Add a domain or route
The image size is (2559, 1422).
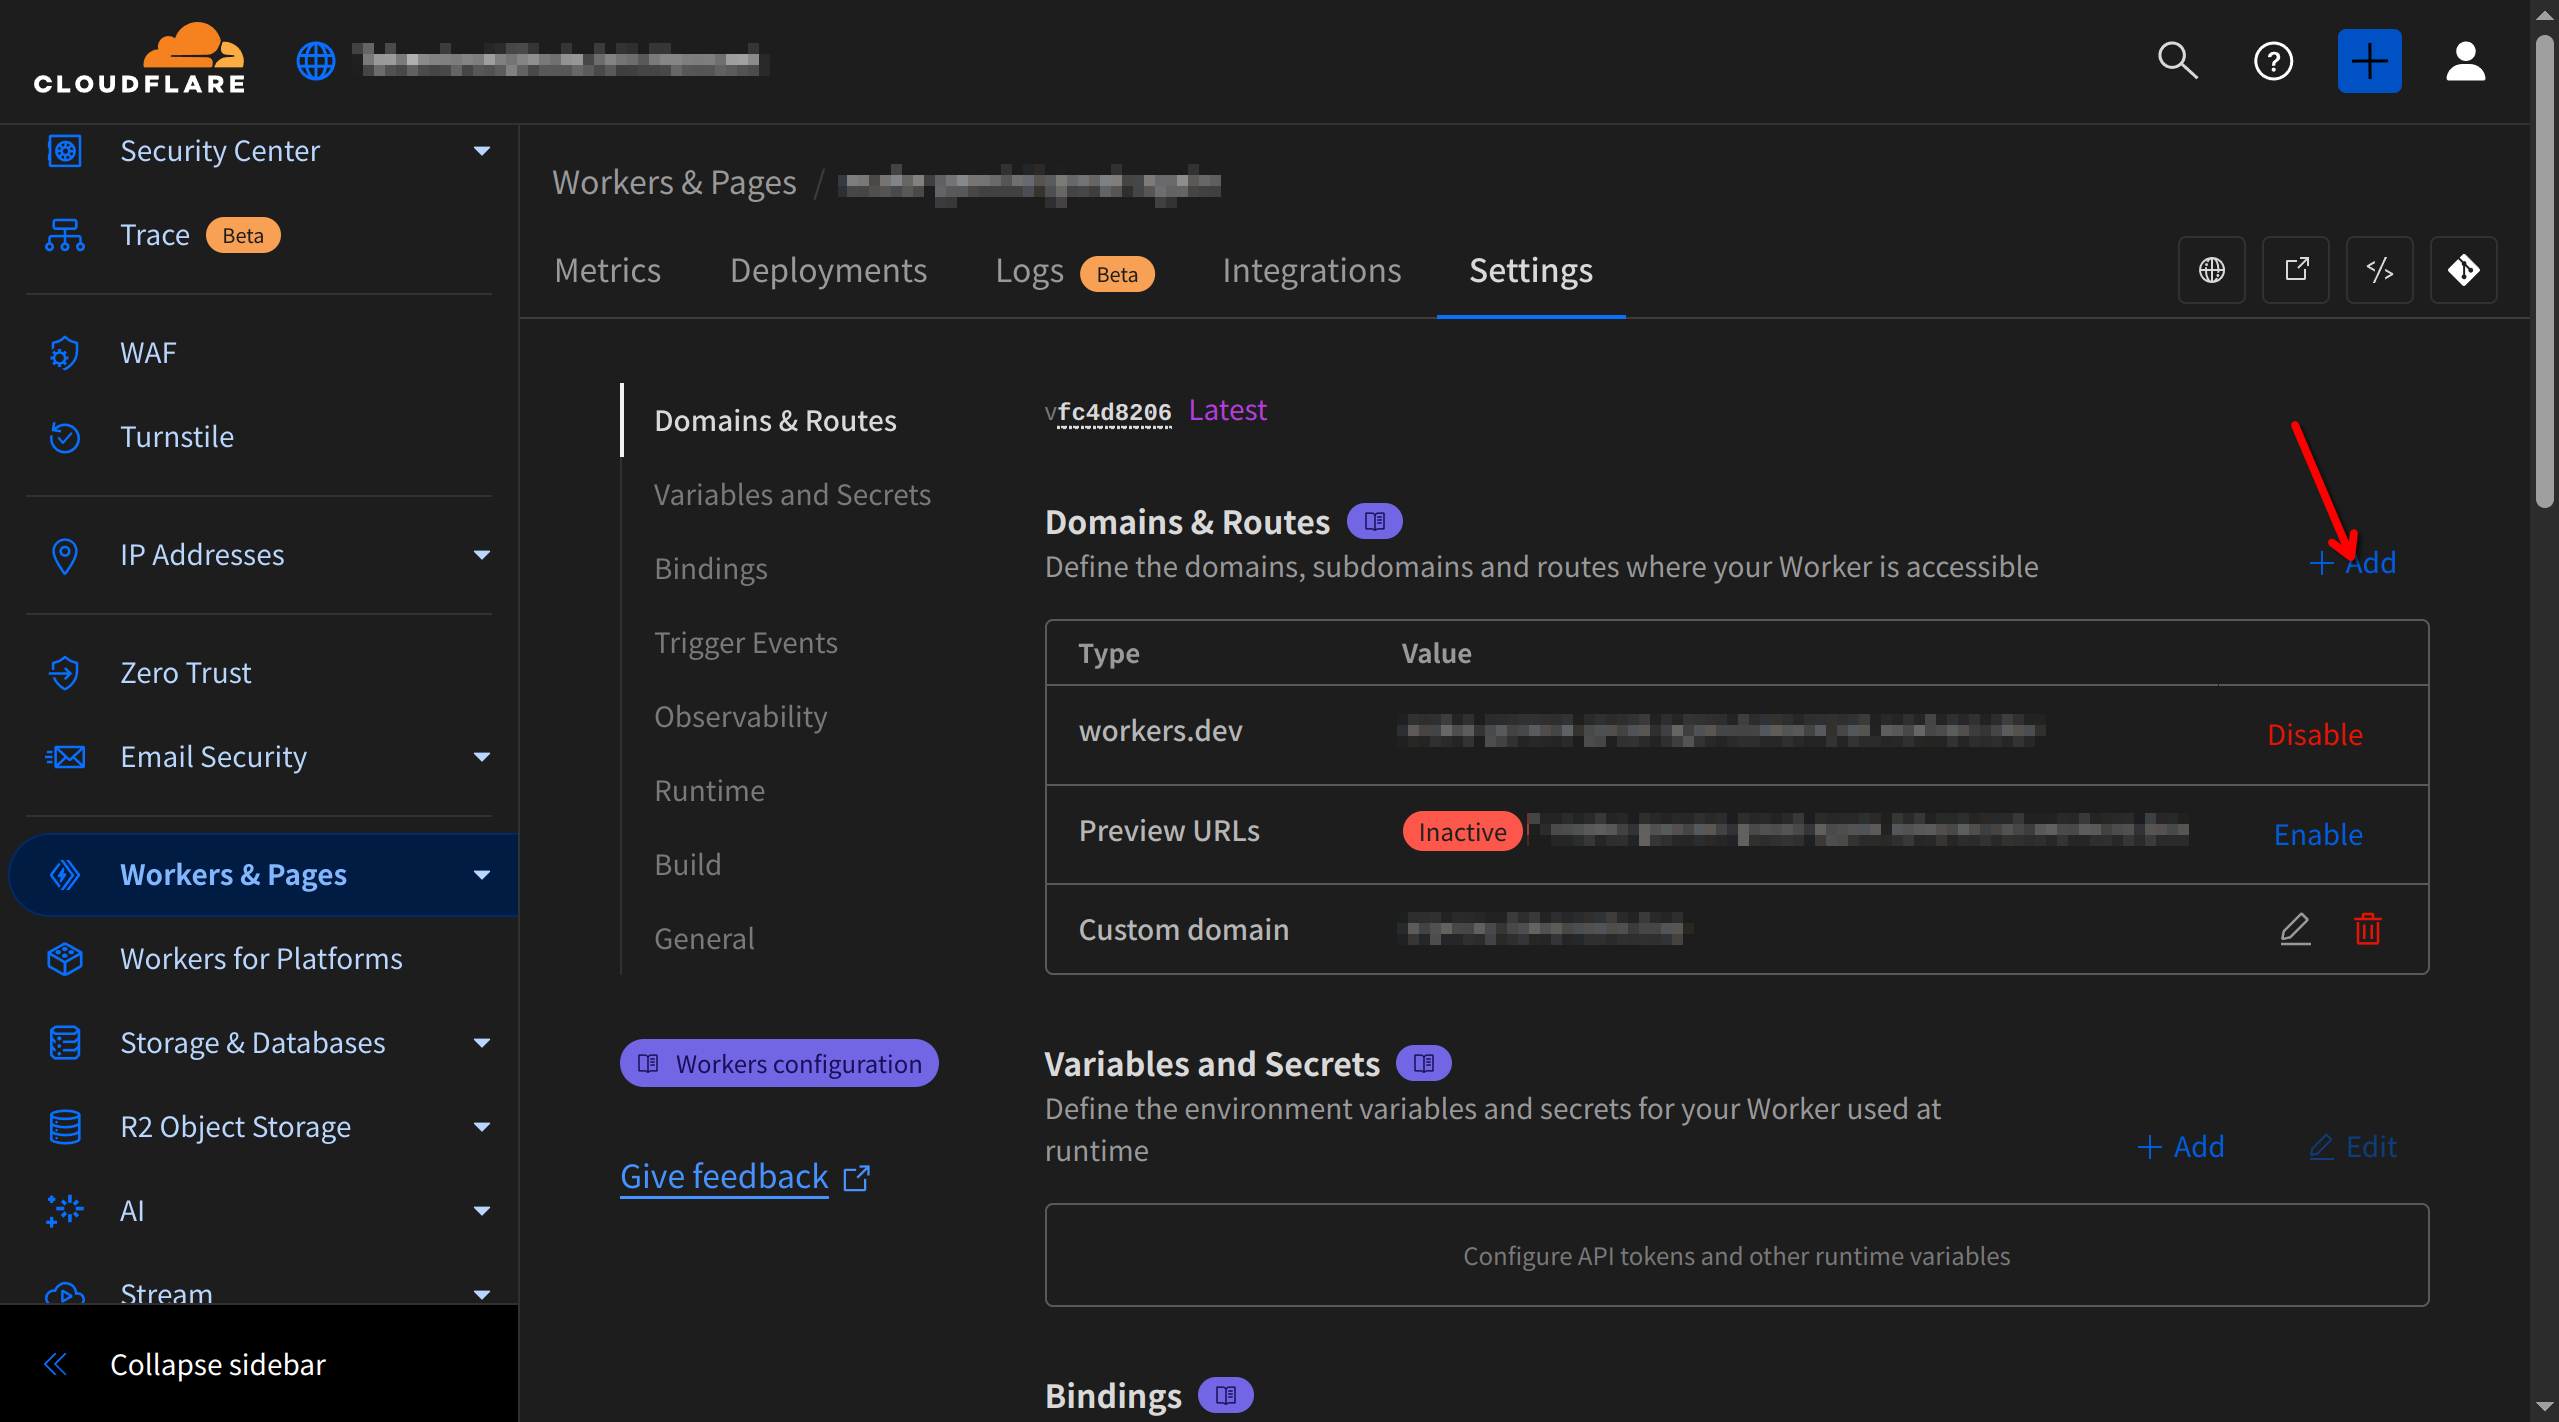click(2352, 563)
